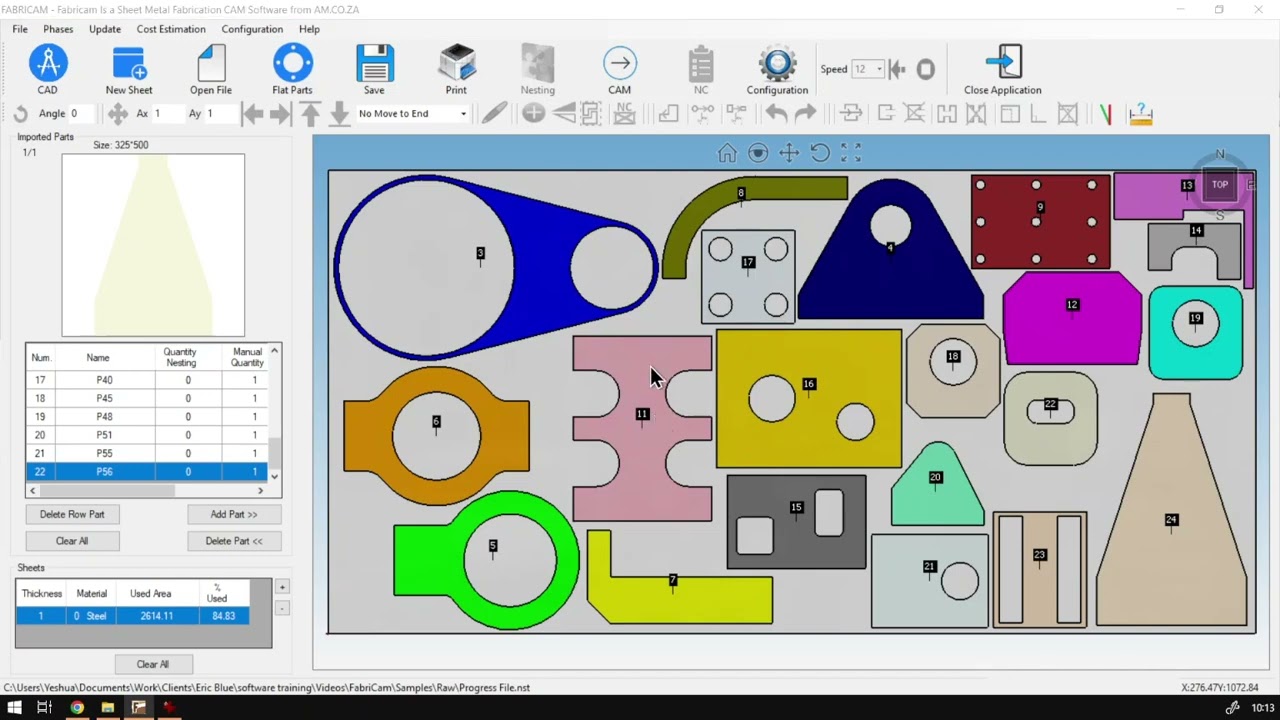Click the Add Part >> button
The width and height of the screenshot is (1280, 720).
(x=234, y=514)
